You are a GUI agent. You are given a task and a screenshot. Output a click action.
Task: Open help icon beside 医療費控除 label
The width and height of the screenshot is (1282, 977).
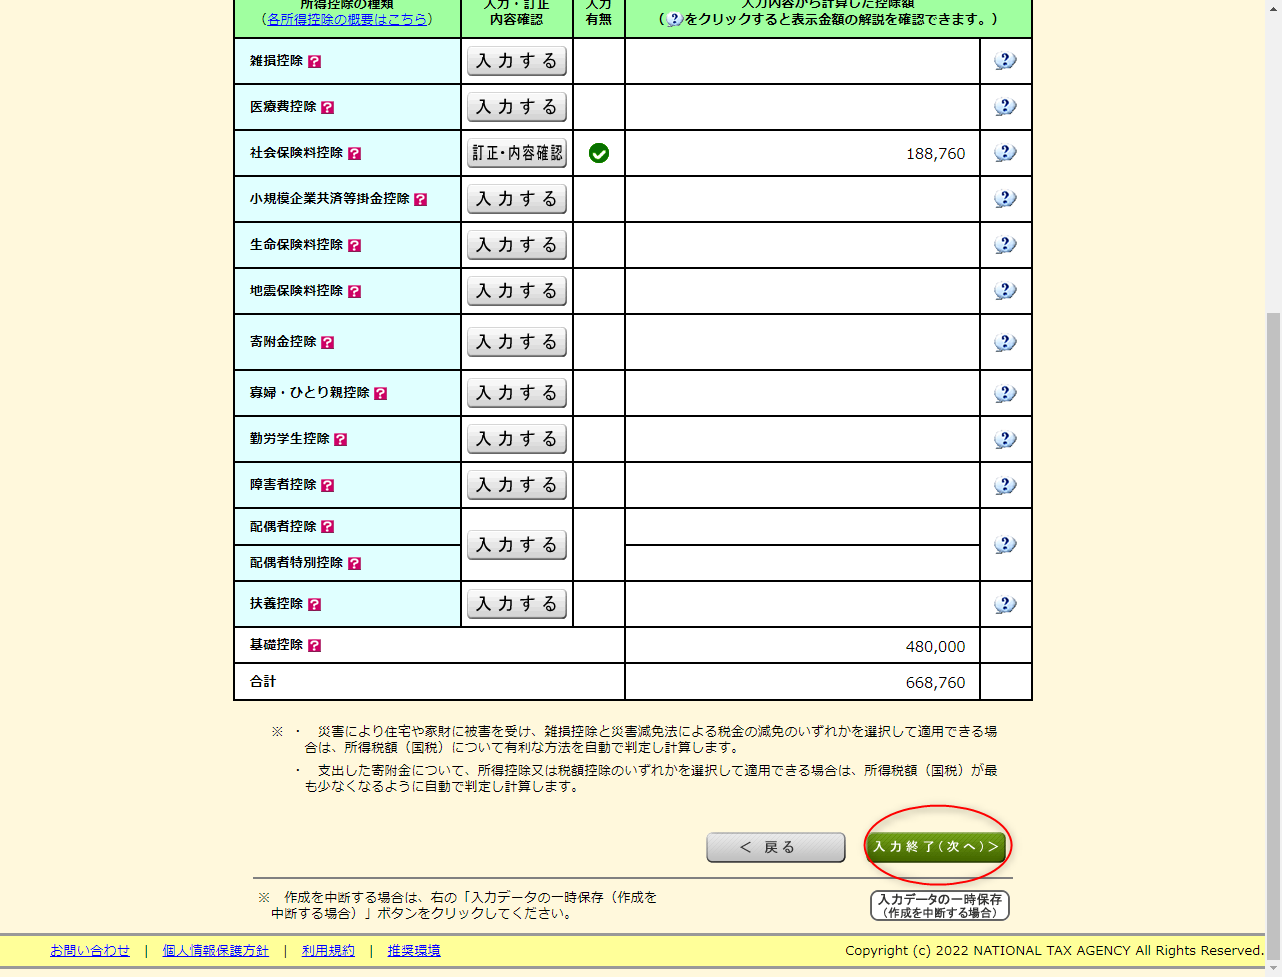(327, 108)
